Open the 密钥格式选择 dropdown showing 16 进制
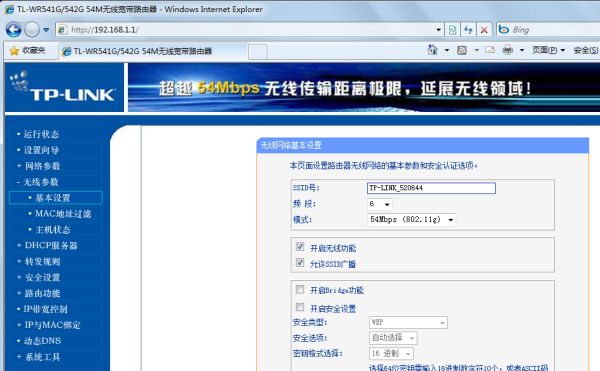Image resolution: width=600 pixels, height=371 pixels. 391,353
